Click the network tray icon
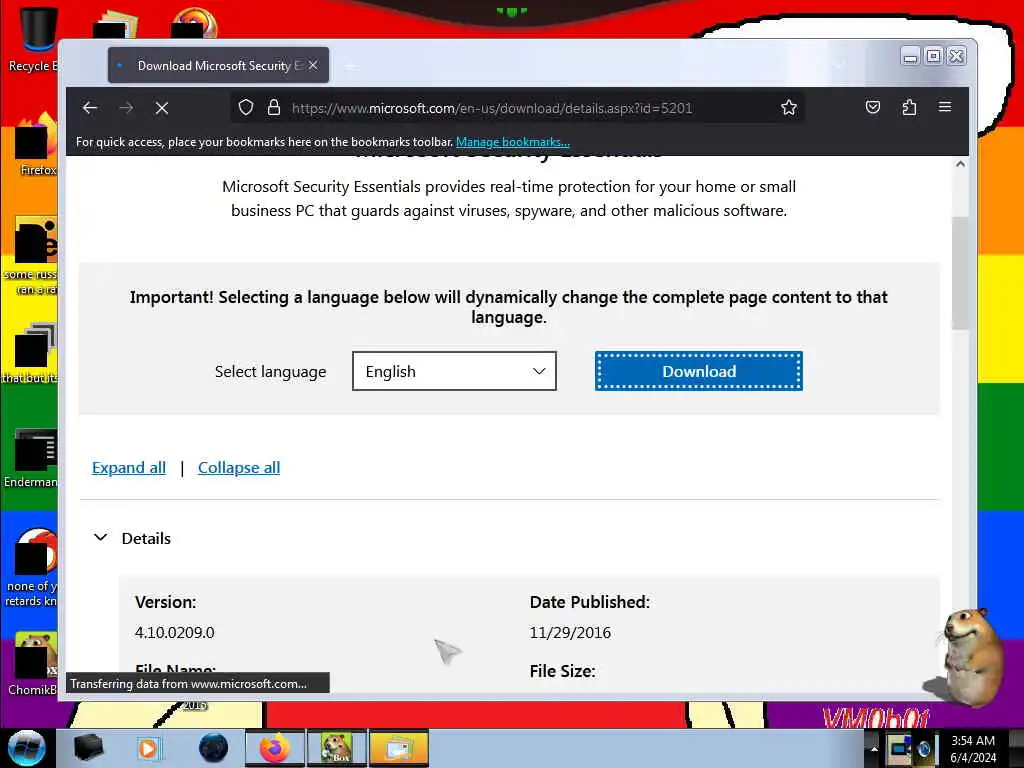This screenshot has width=1024, height=768. pyautogui.click(x=900, y=748)
